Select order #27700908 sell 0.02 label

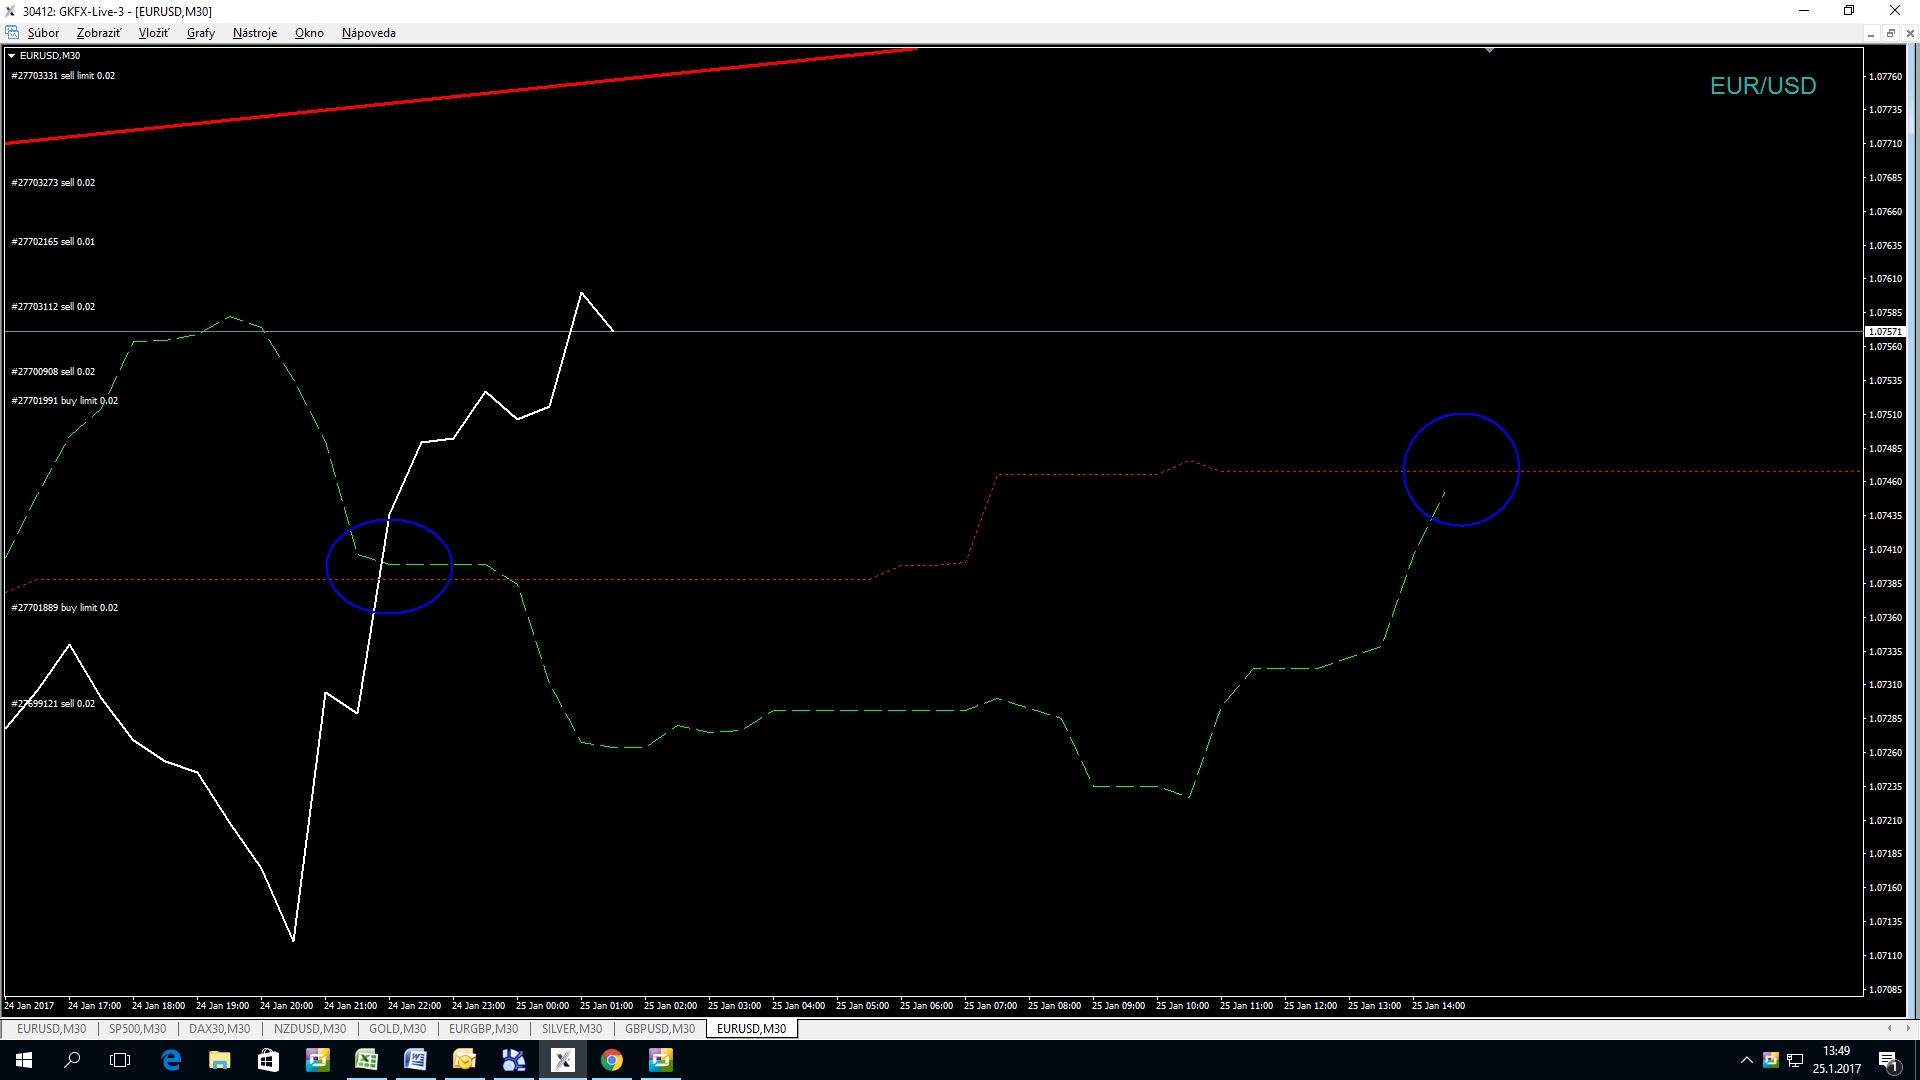tap(53, 372)
